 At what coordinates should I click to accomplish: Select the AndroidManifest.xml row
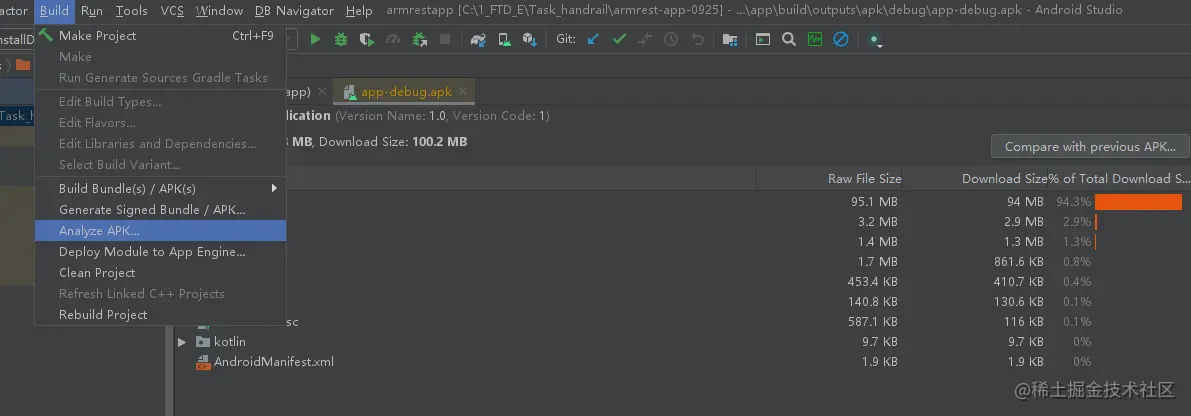(682, 362)
